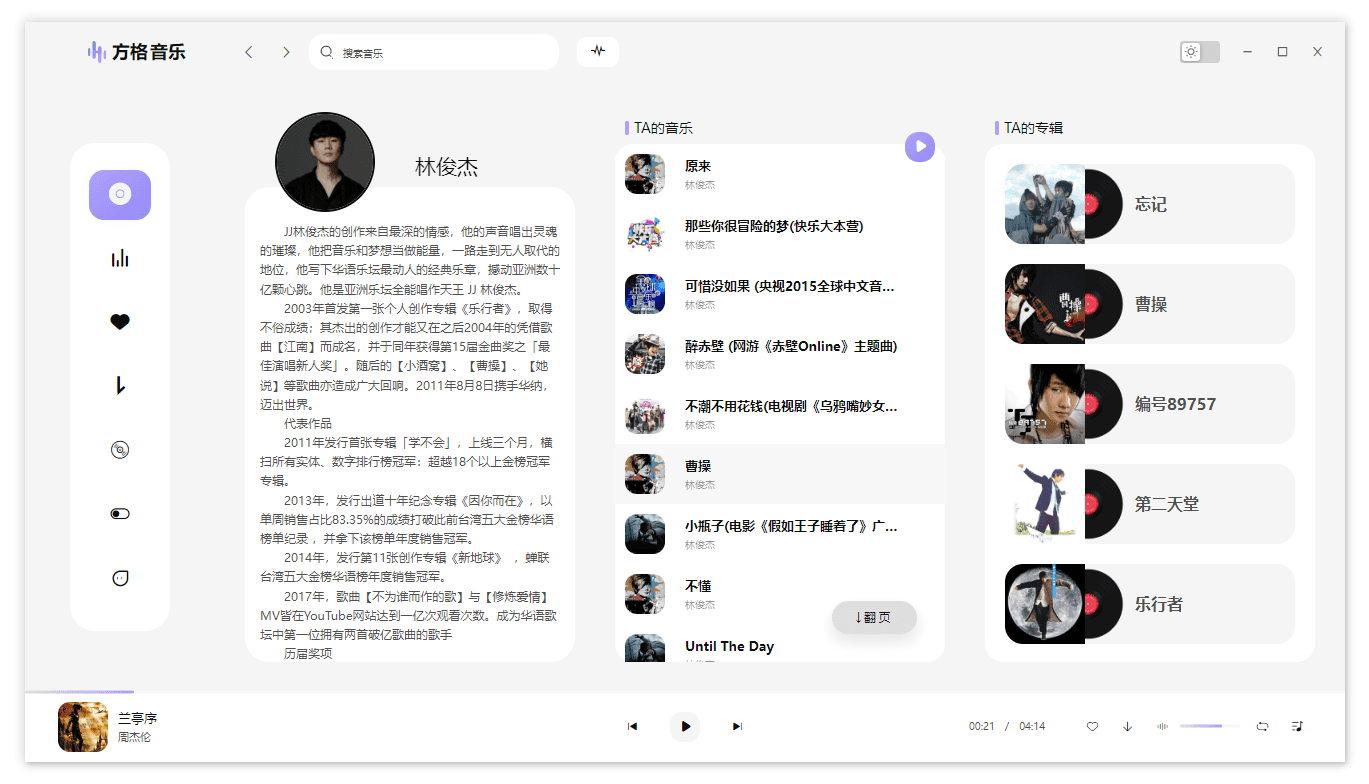Click the down arrow sidebar icon
Viewport: 1369px width, 784px height.
[x=120, y=386]
